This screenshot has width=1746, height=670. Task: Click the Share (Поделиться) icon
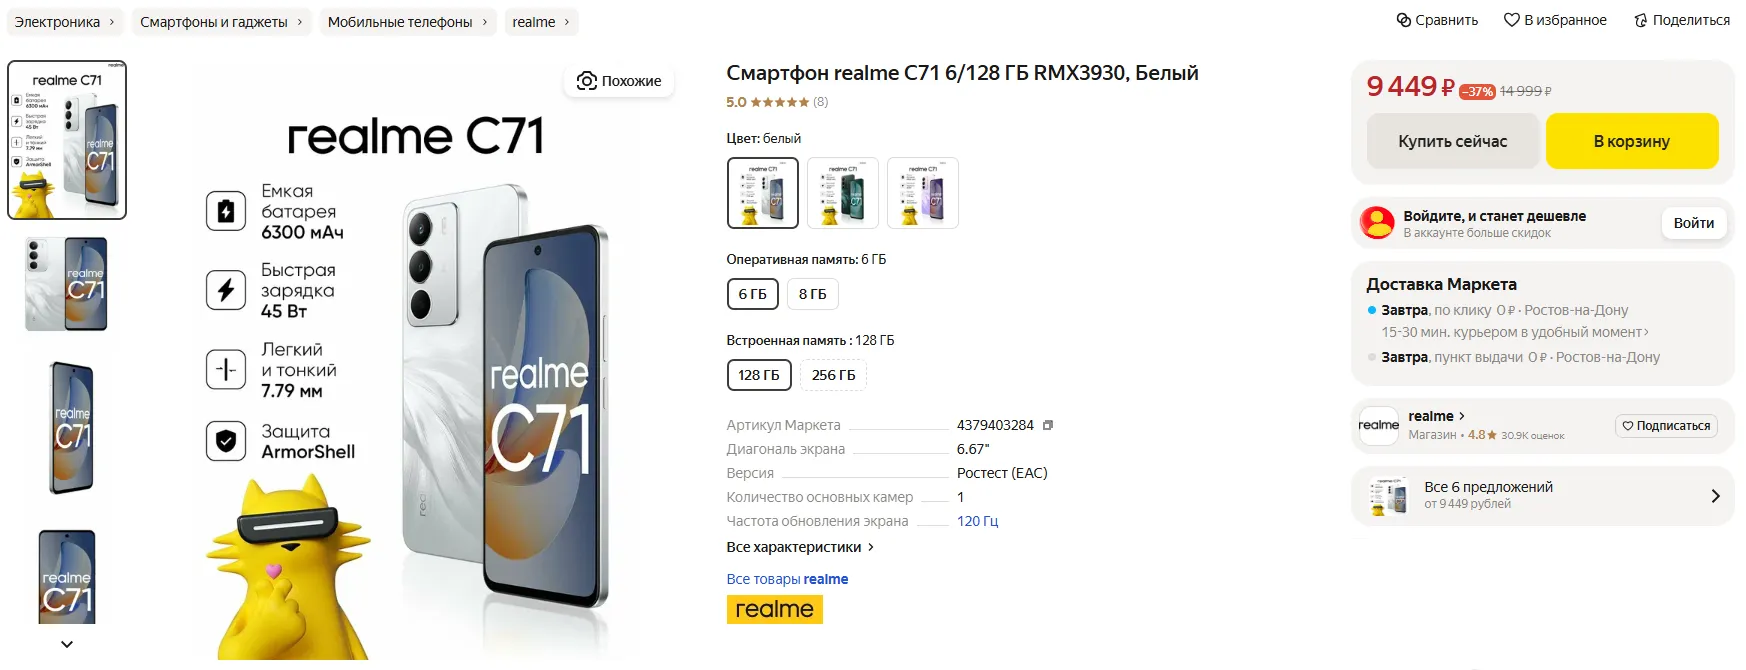pyautogui.click(x=1640, y=20)
